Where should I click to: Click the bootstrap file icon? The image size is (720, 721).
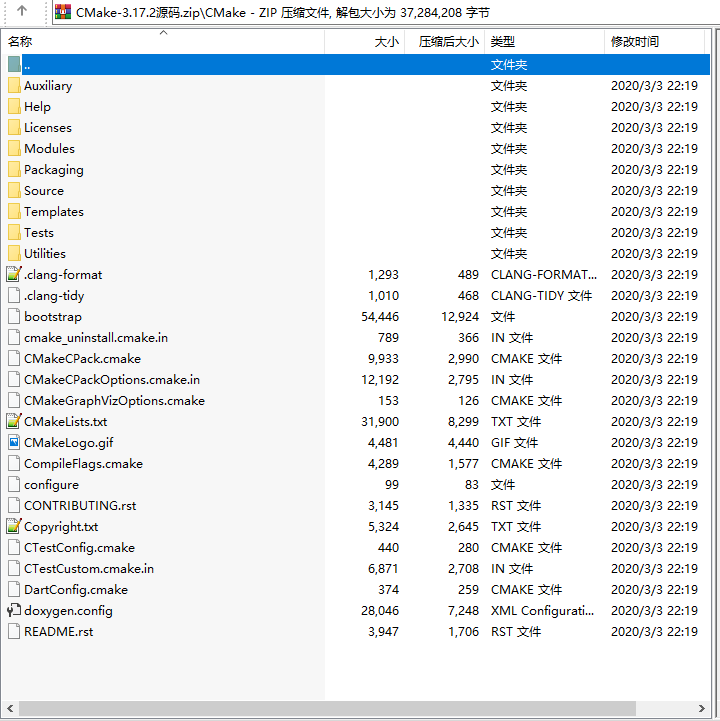pos(14,316)
